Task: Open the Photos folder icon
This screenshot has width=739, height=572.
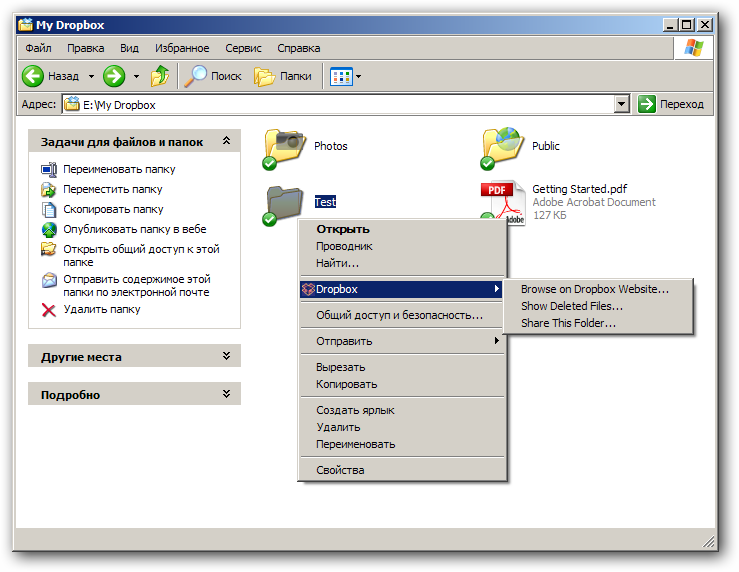Action: [x=283, y=148]
